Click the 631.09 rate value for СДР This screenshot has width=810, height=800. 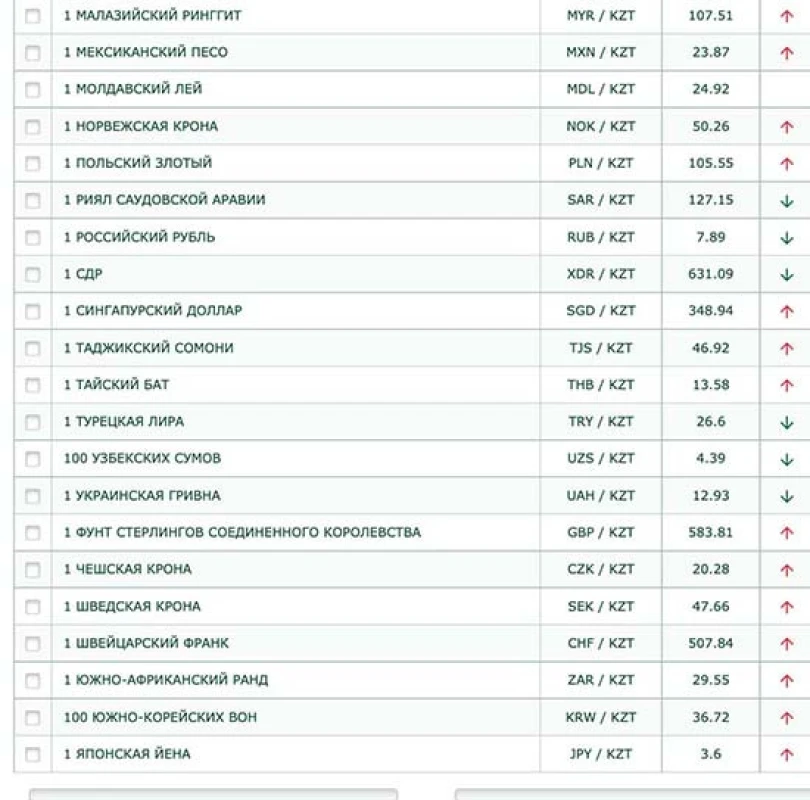710,274
